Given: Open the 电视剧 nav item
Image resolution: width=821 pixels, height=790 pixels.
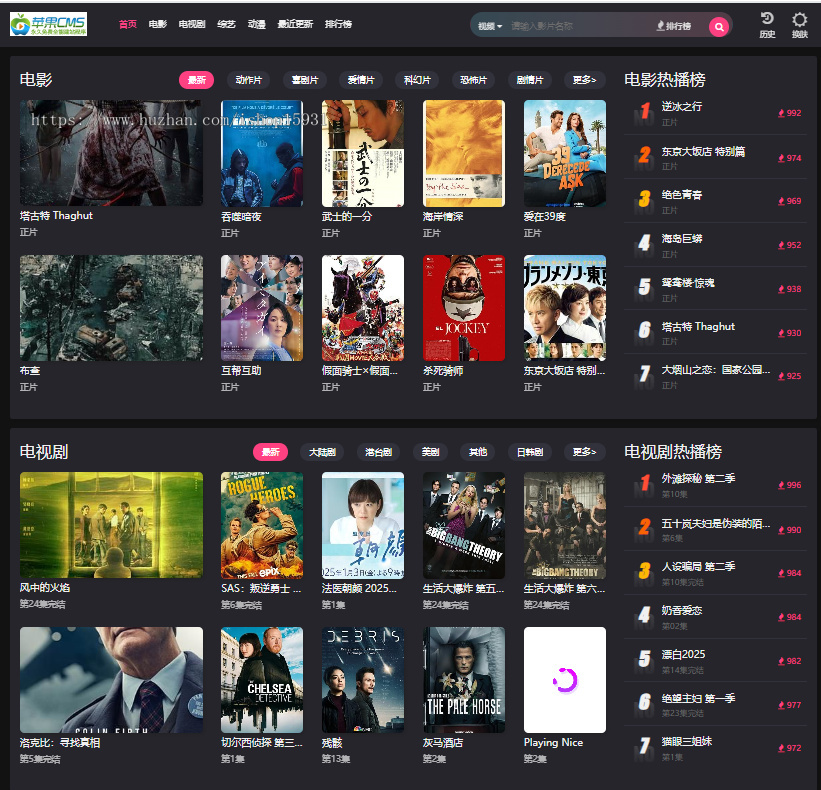Looking at the screenshot, I should click(x=192, y=24).
